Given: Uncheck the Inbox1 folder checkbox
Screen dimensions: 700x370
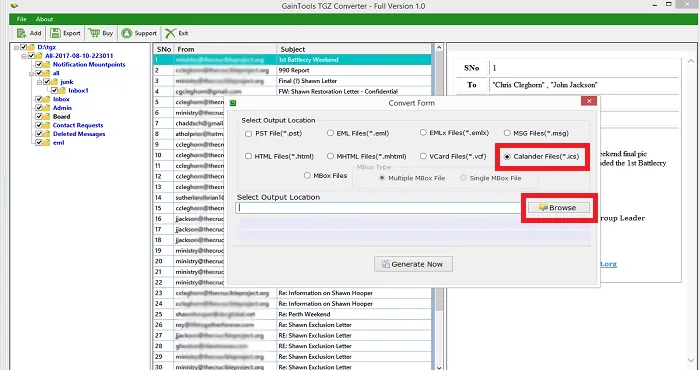Looking at the screenshot, I should [54, 91].
